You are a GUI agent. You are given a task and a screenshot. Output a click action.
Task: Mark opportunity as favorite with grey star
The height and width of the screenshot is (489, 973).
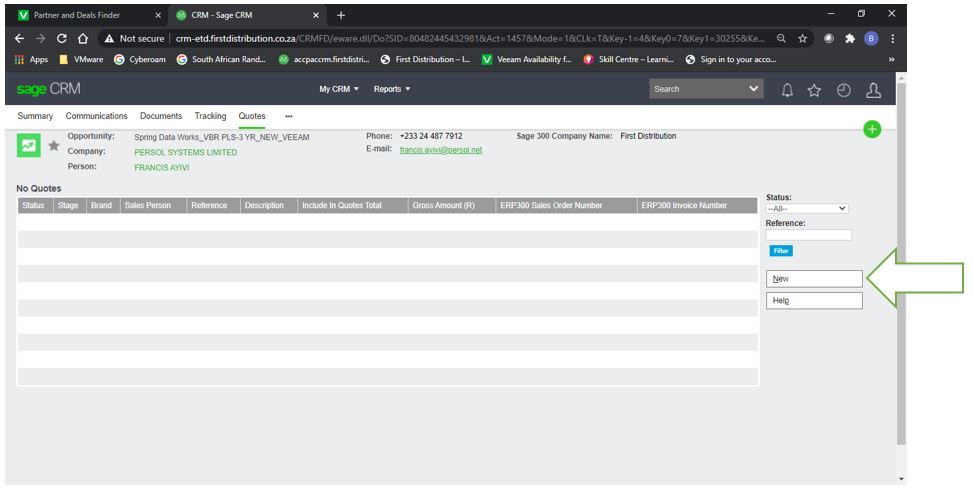pyautogui.click(x=53, y=145)
